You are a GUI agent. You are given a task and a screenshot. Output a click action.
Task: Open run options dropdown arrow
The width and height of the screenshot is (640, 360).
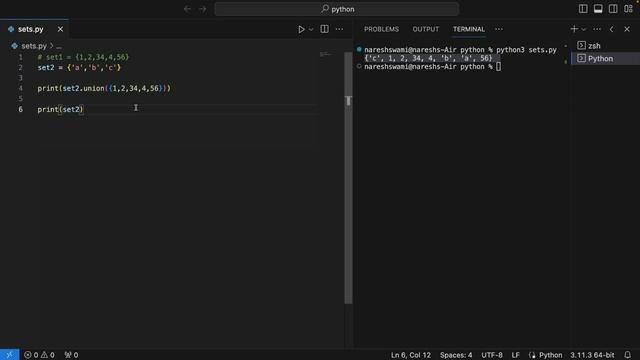(x=311, y=29)
